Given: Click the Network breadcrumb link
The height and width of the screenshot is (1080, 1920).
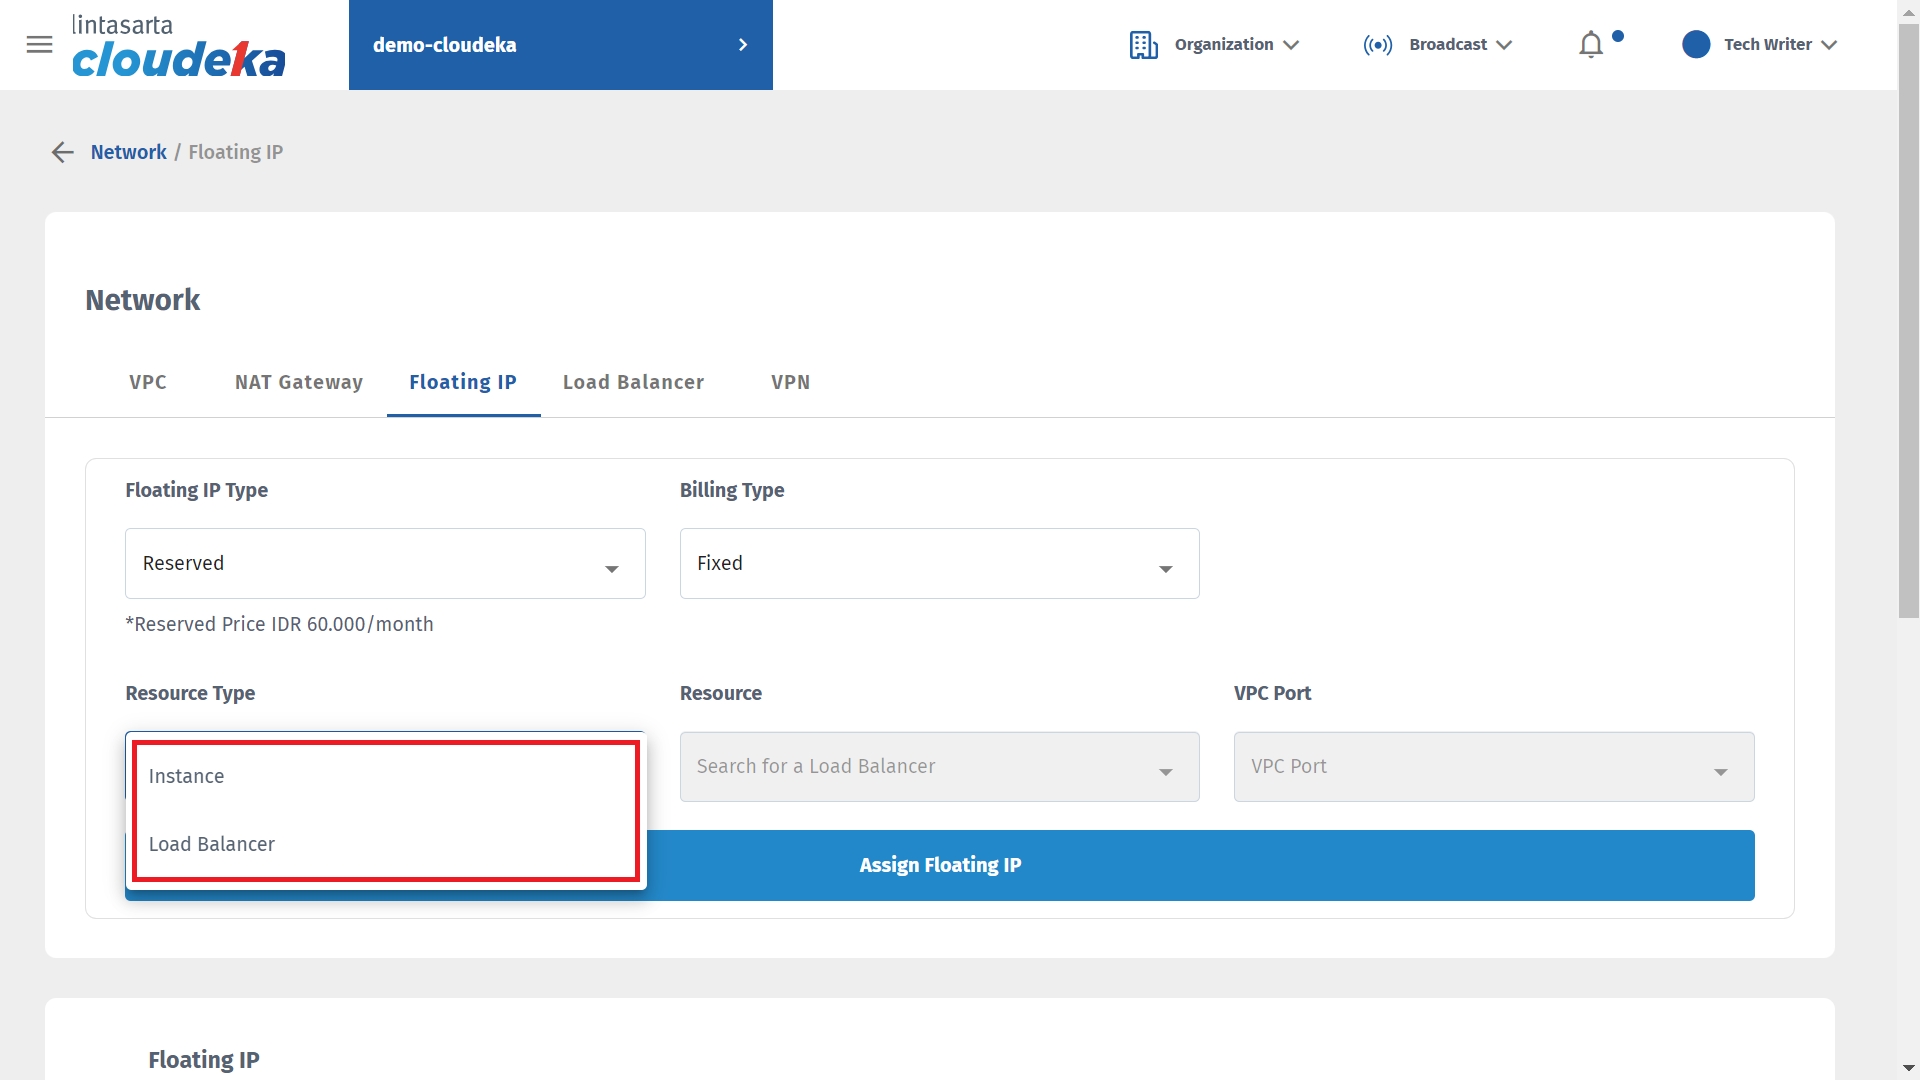Looking at the screenshot, I should (x=128, y=152).
